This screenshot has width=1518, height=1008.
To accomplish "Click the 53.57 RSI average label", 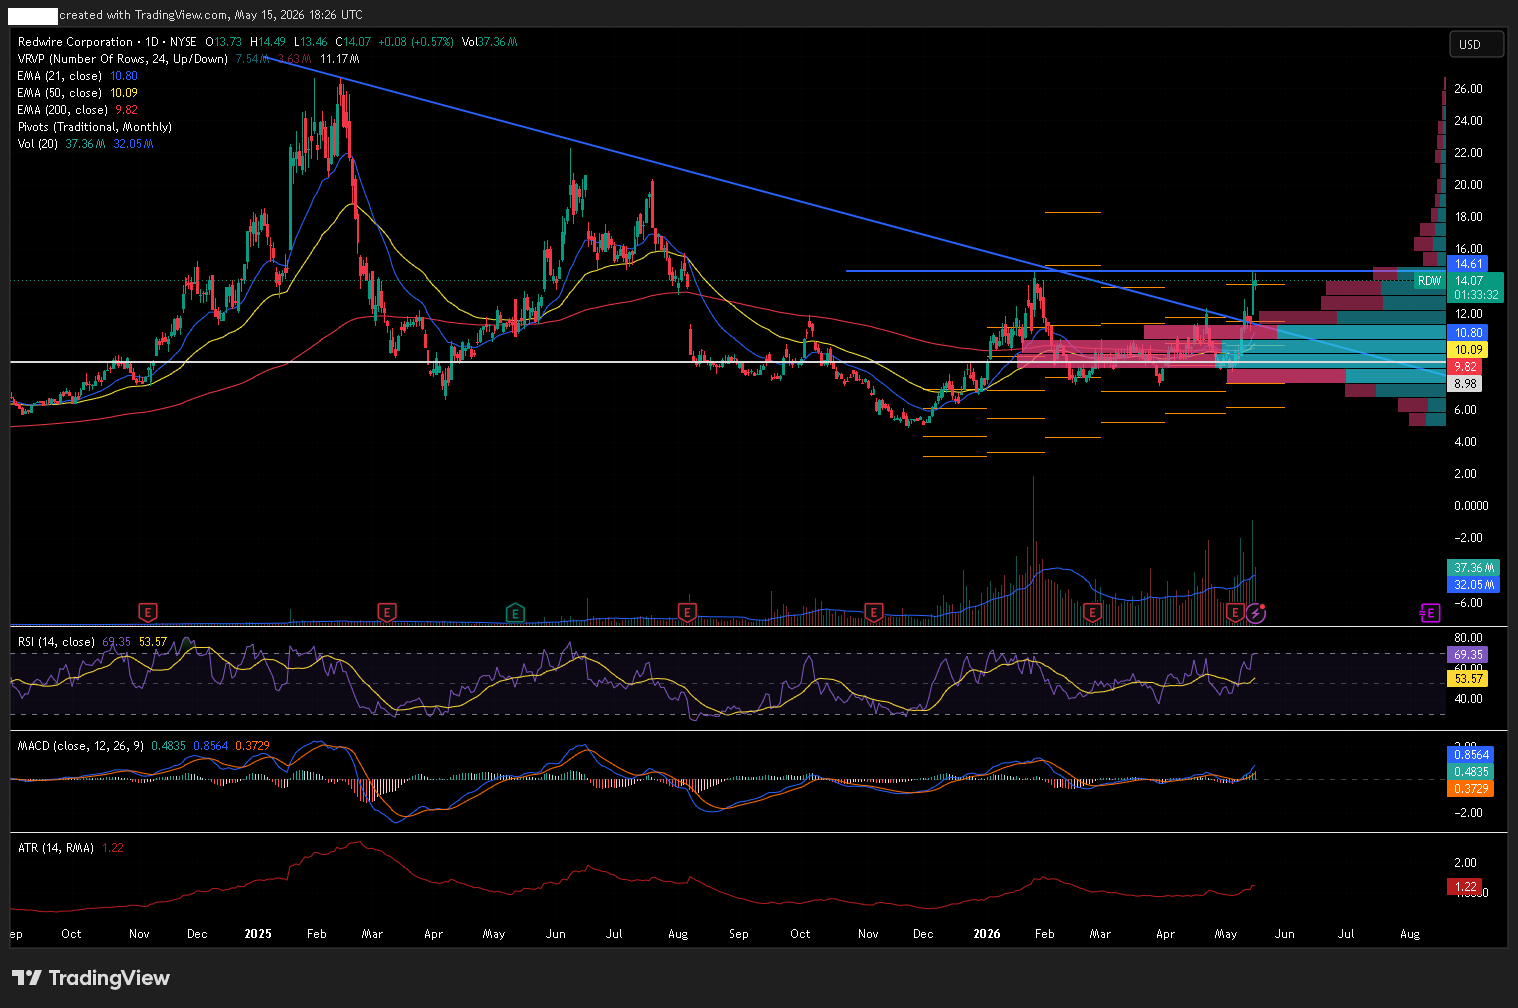I will (x=1468, y=679).
